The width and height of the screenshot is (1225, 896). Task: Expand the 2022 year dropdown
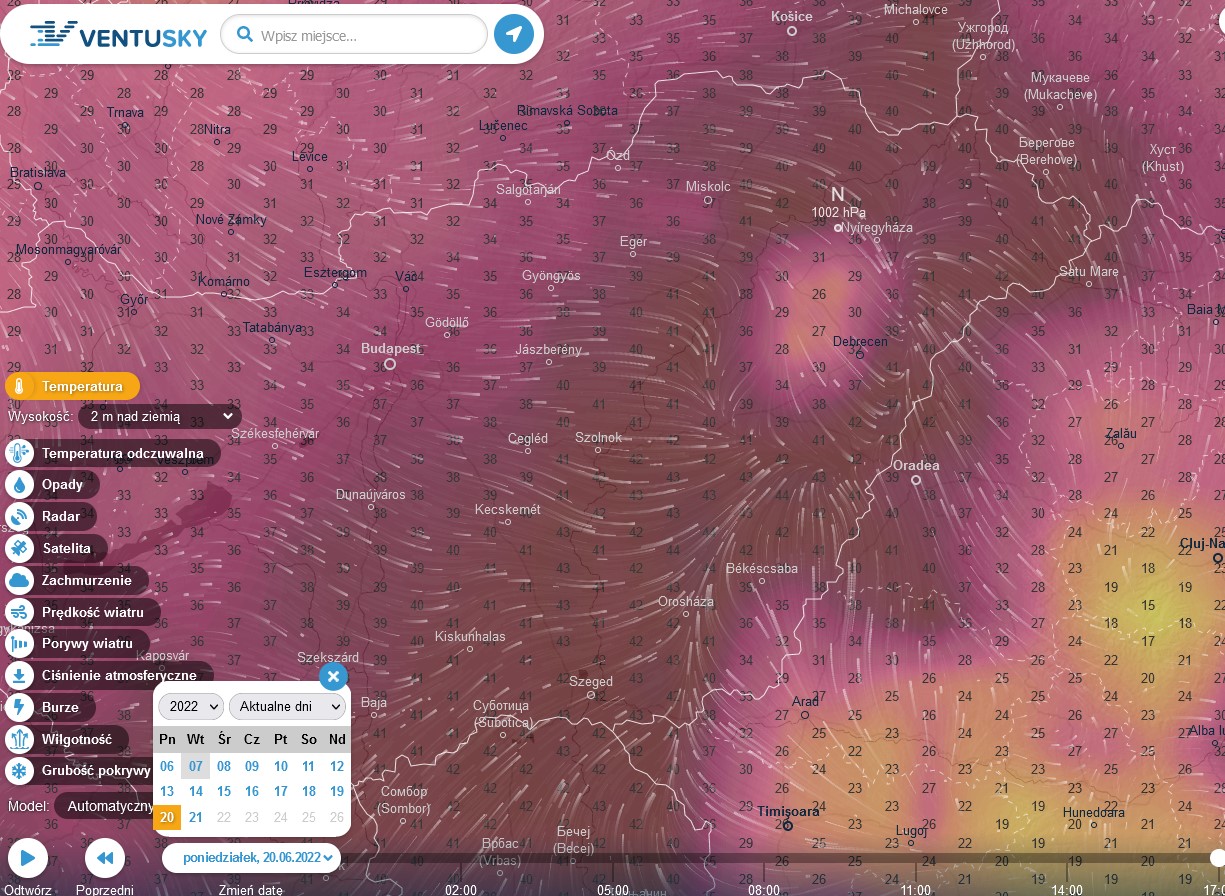190,706
